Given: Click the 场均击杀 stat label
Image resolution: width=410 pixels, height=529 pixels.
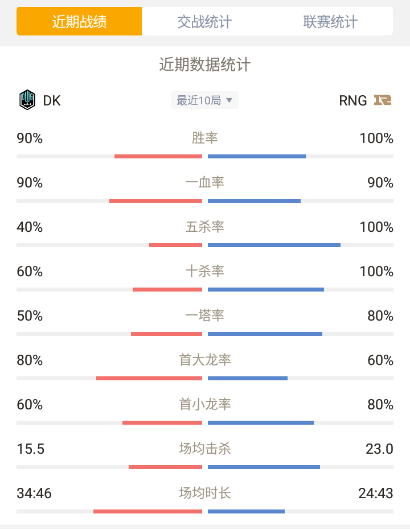Looking at the screenshot, I should point(205,449).
